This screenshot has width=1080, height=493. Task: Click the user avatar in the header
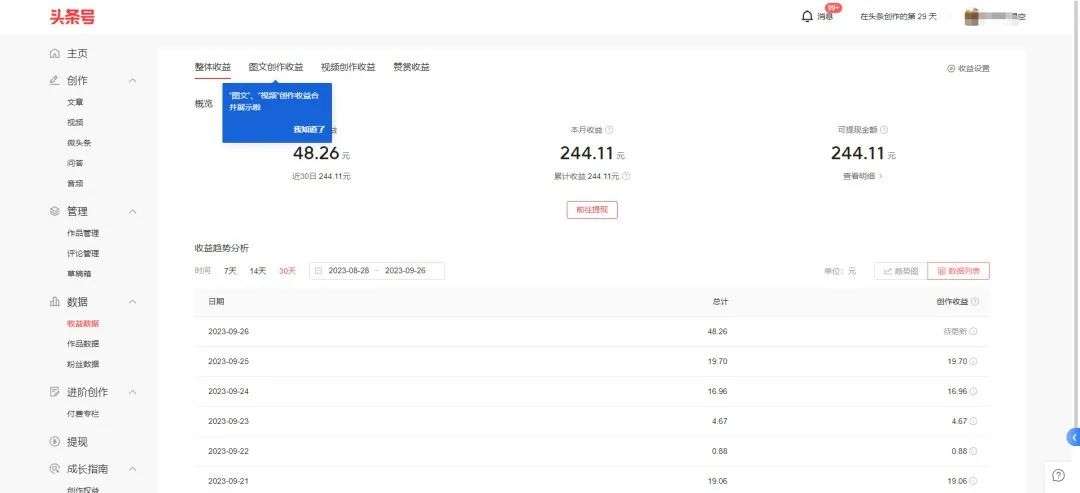tap(973, 17)
